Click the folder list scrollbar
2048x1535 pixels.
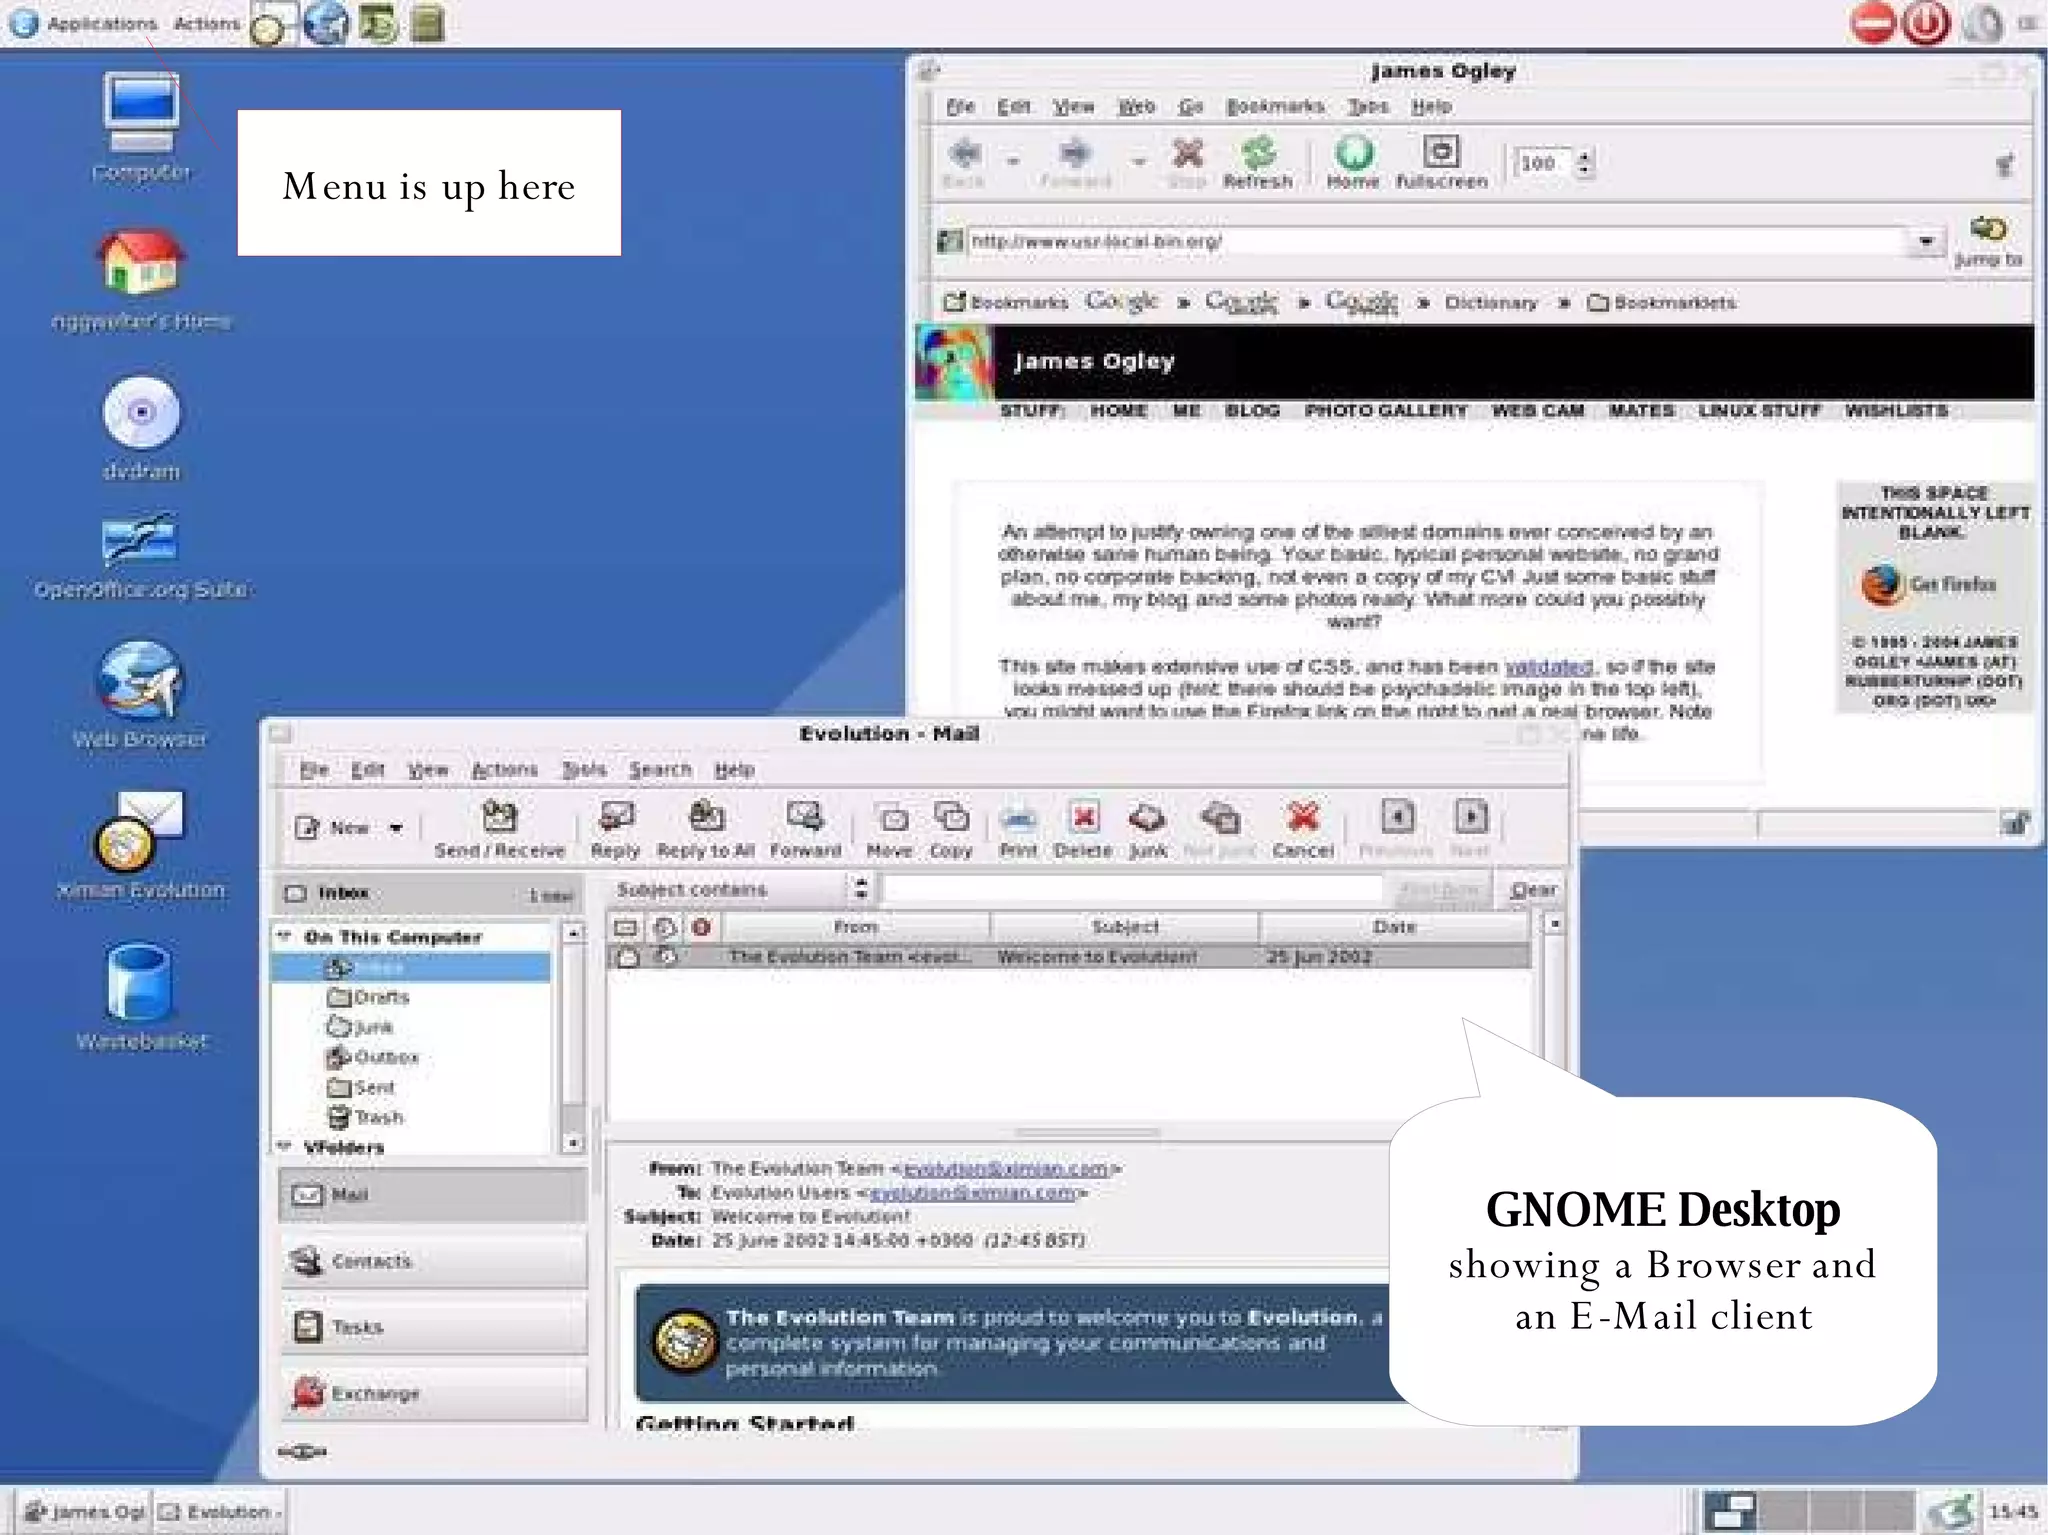point(572,1037)
